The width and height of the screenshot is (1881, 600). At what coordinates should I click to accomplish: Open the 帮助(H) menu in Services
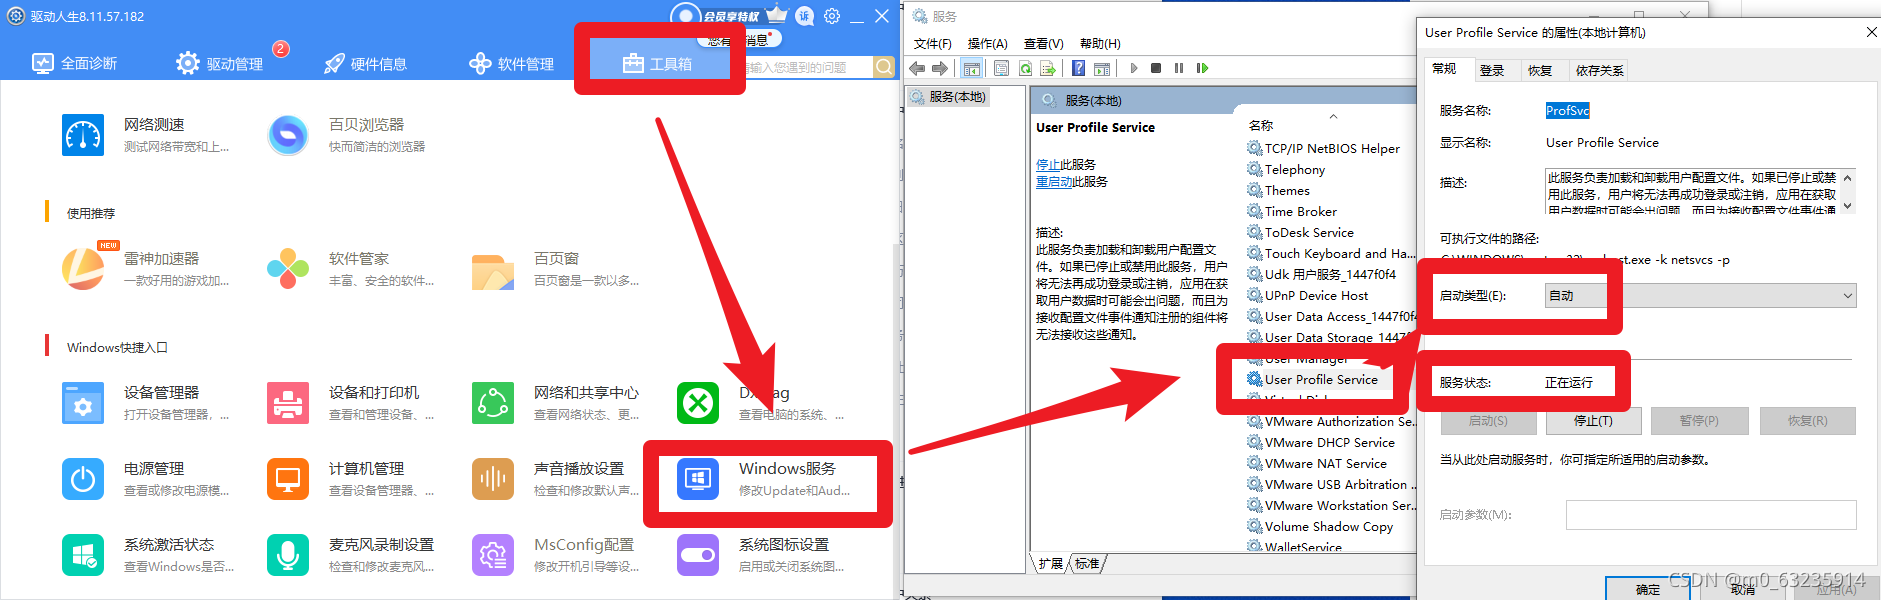point(1100,43)
